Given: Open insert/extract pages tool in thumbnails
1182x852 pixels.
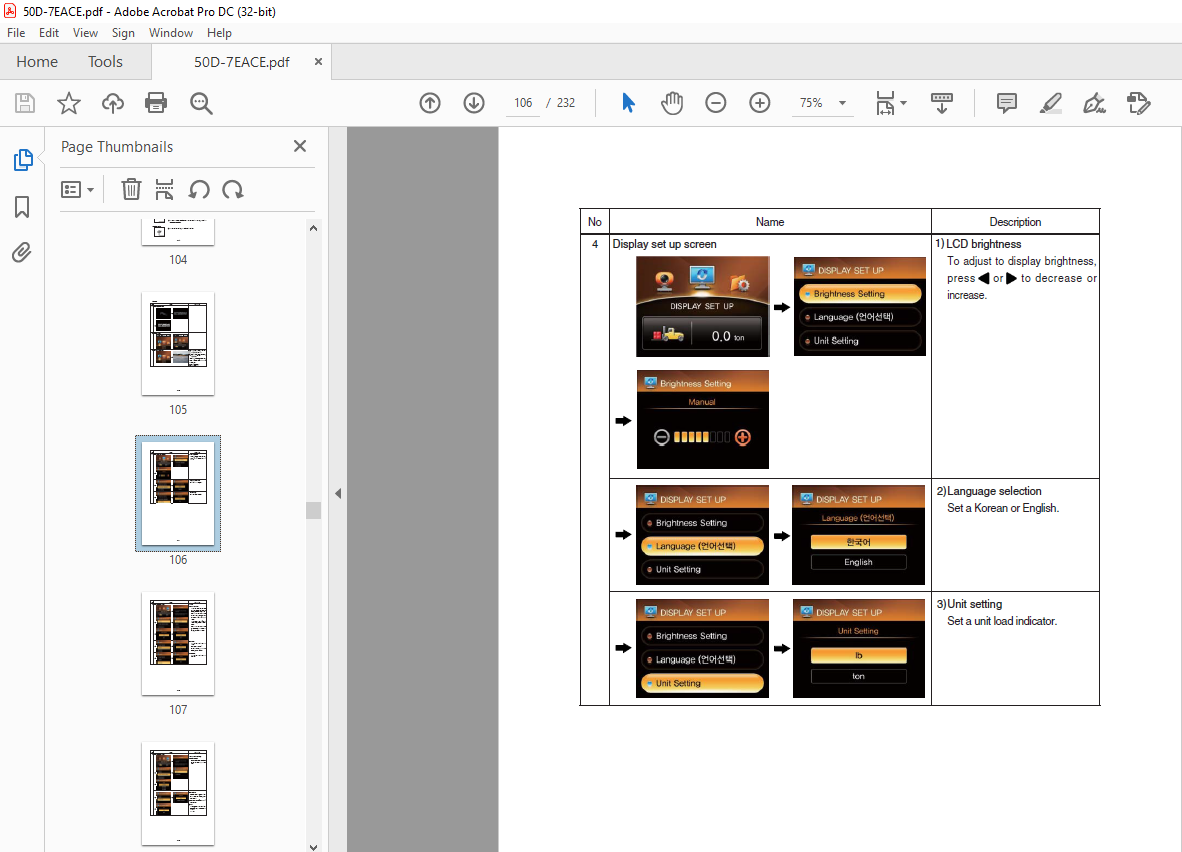Looking at the screenshot, I should [164, 189].
